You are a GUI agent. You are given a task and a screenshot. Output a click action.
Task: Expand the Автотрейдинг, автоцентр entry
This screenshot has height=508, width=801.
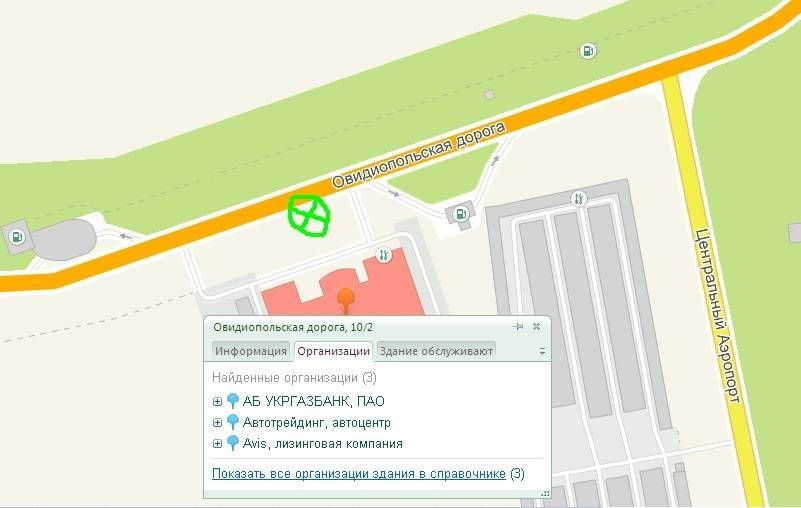pos(217,423)
